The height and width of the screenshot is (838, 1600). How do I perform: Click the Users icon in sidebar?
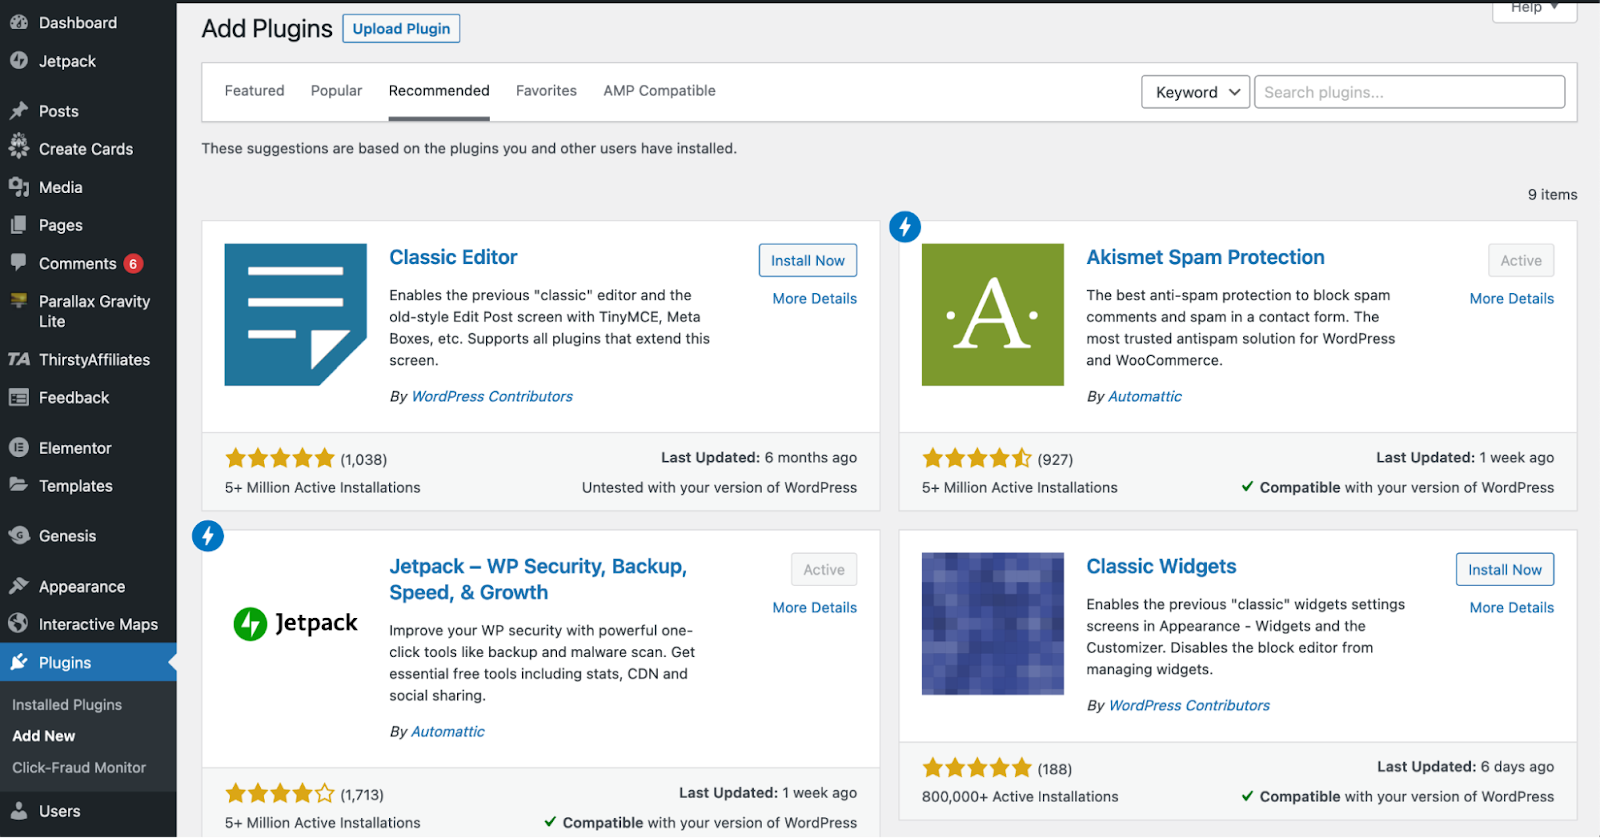(x=19, y=811)
